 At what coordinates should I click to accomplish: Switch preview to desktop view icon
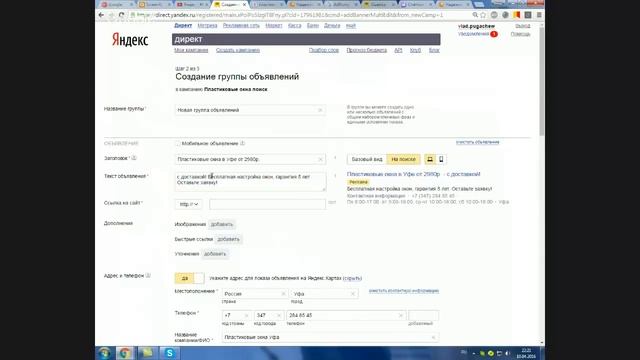click(x=430, y=159)
